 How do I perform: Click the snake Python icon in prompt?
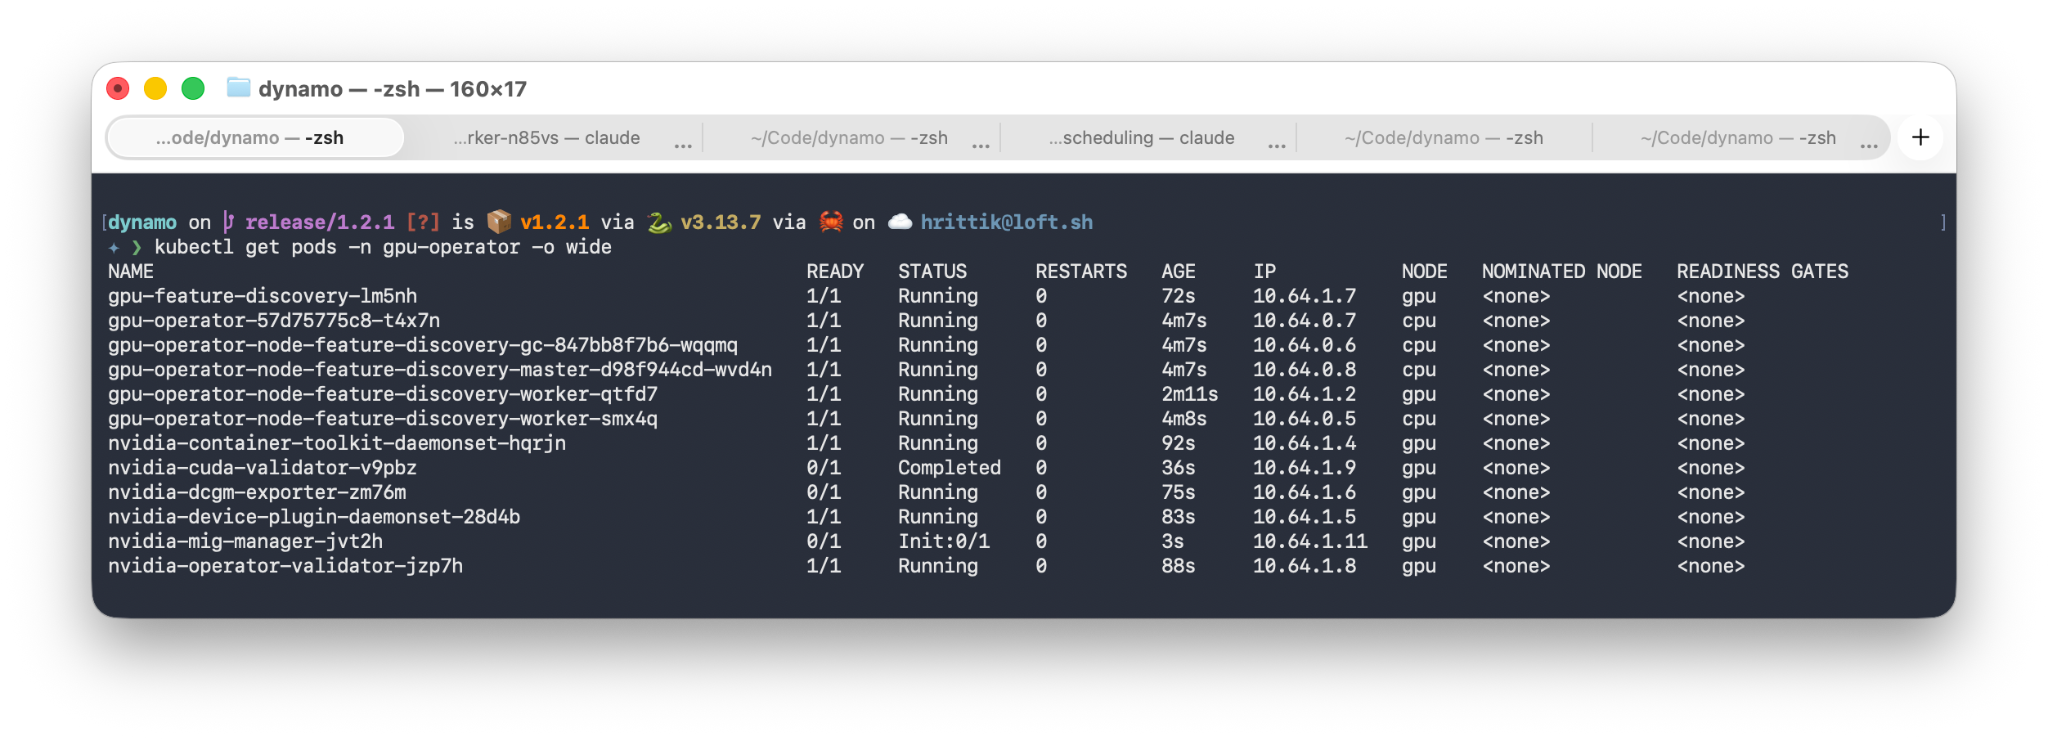coord(658,222)
